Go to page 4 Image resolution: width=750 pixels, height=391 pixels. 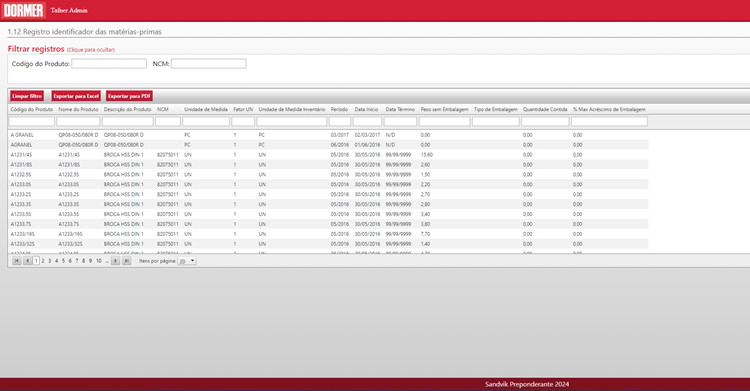(56, 261)
